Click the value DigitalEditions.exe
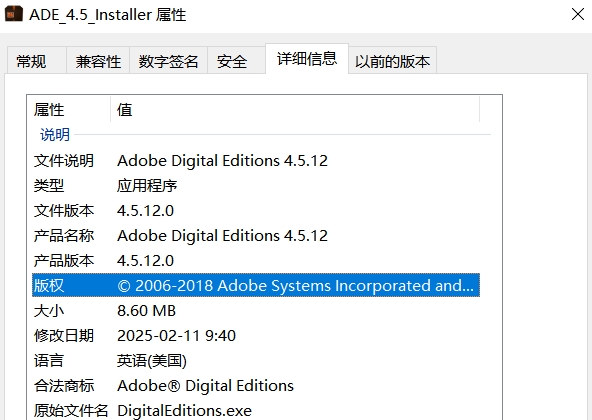592x420 pixels. point(184,411)
